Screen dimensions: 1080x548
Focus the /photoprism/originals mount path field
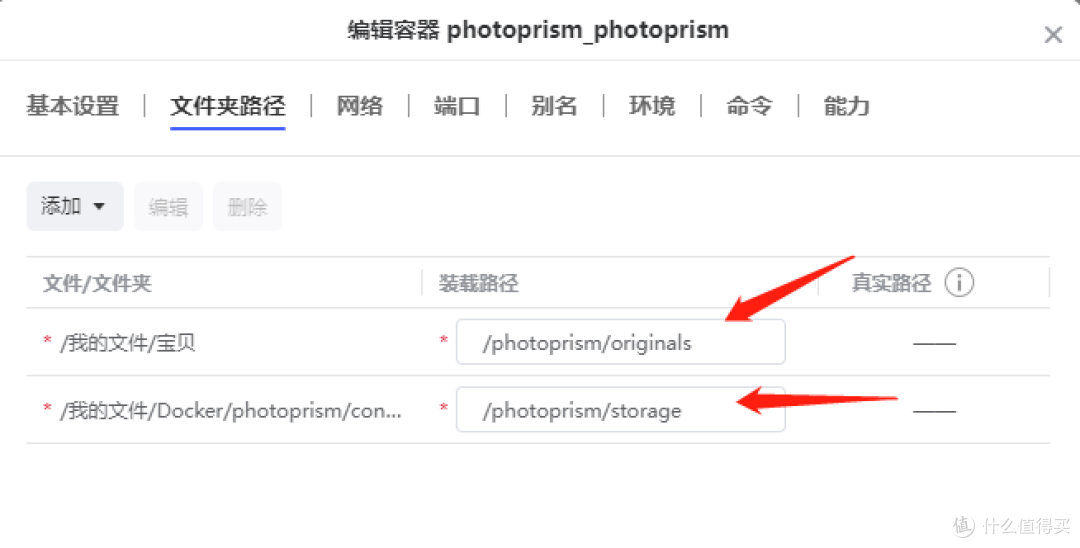621,342
